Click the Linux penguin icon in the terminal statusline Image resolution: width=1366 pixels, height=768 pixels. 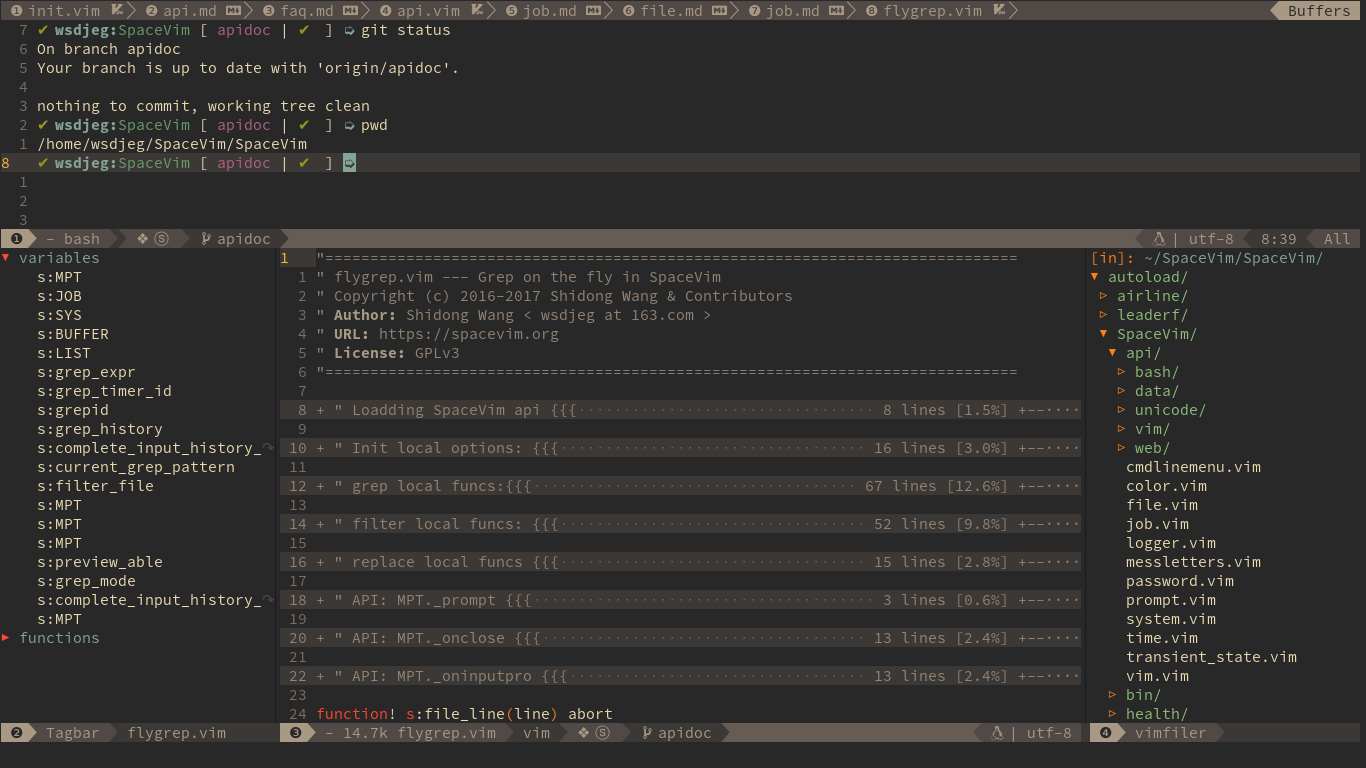(x=1160, y=239)
